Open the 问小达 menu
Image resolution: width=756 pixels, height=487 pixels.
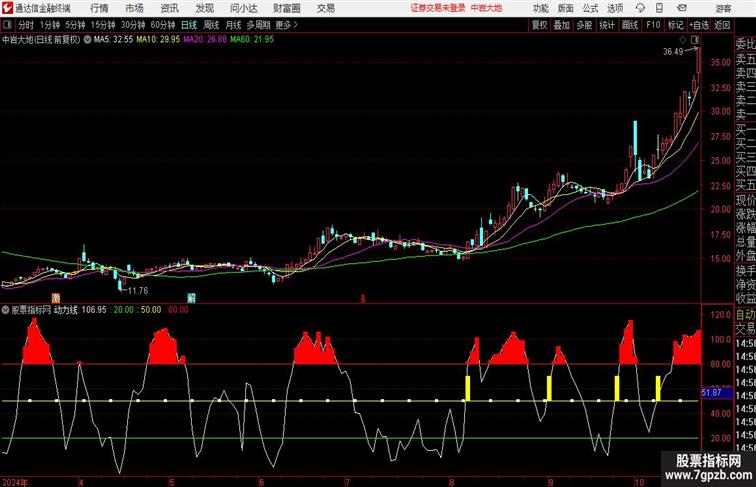click(x=244, y=8)
